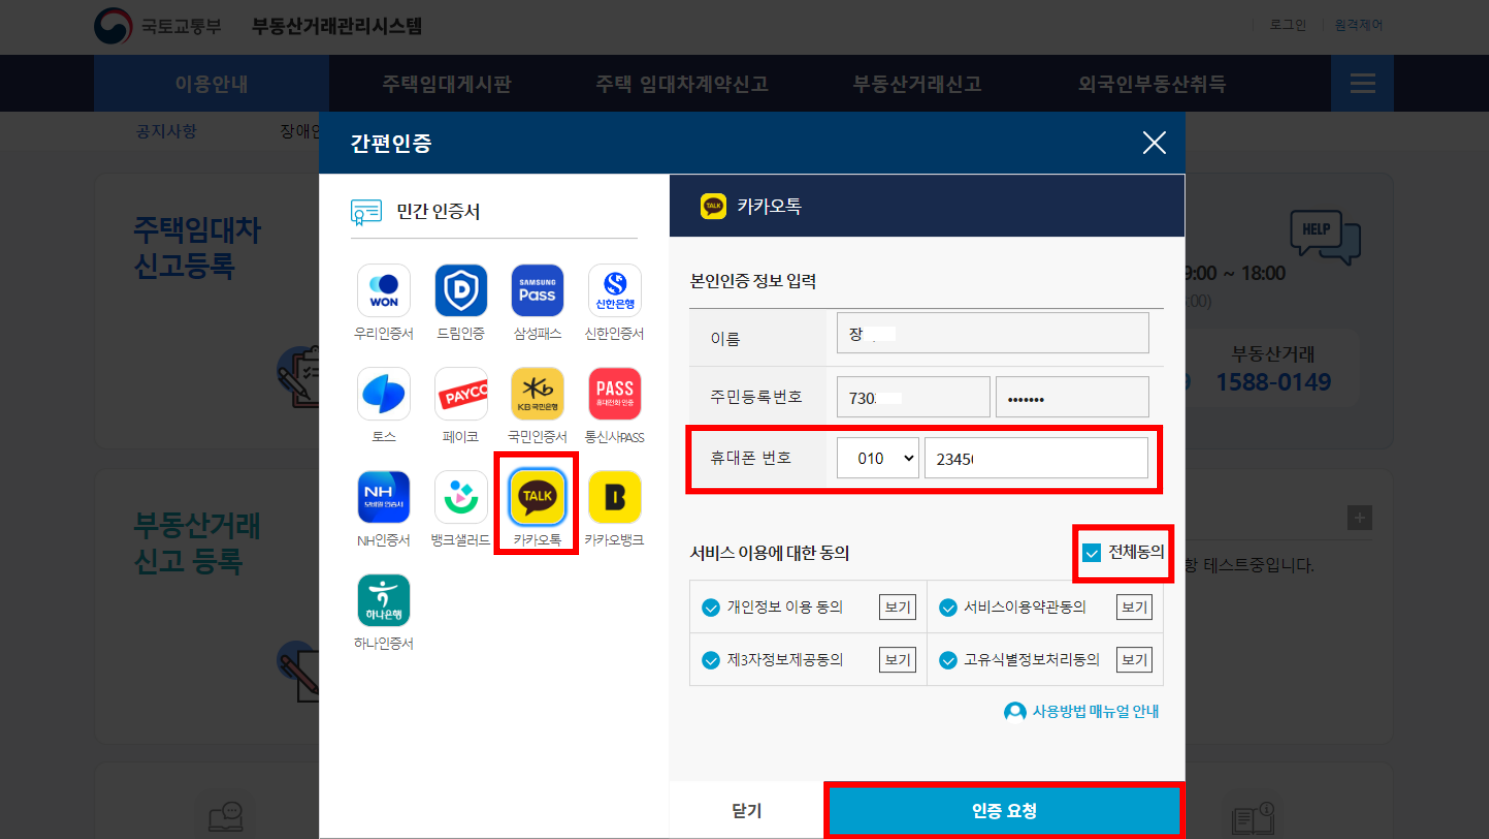Click 보기 for 제3자정보제공동의
The width and height of the screenshot is (1489, 839).
click(x=897, y=660)
